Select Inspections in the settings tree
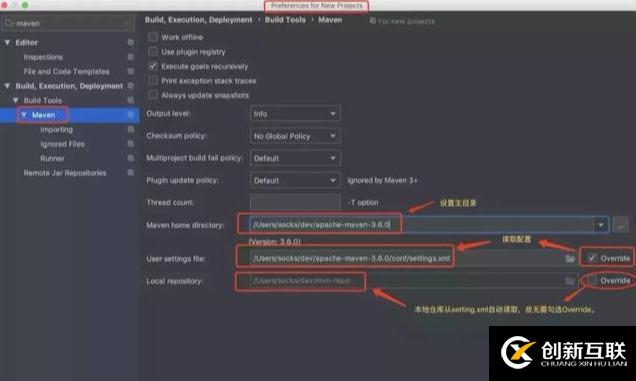 pyautogui.click(x=43, y=57)
